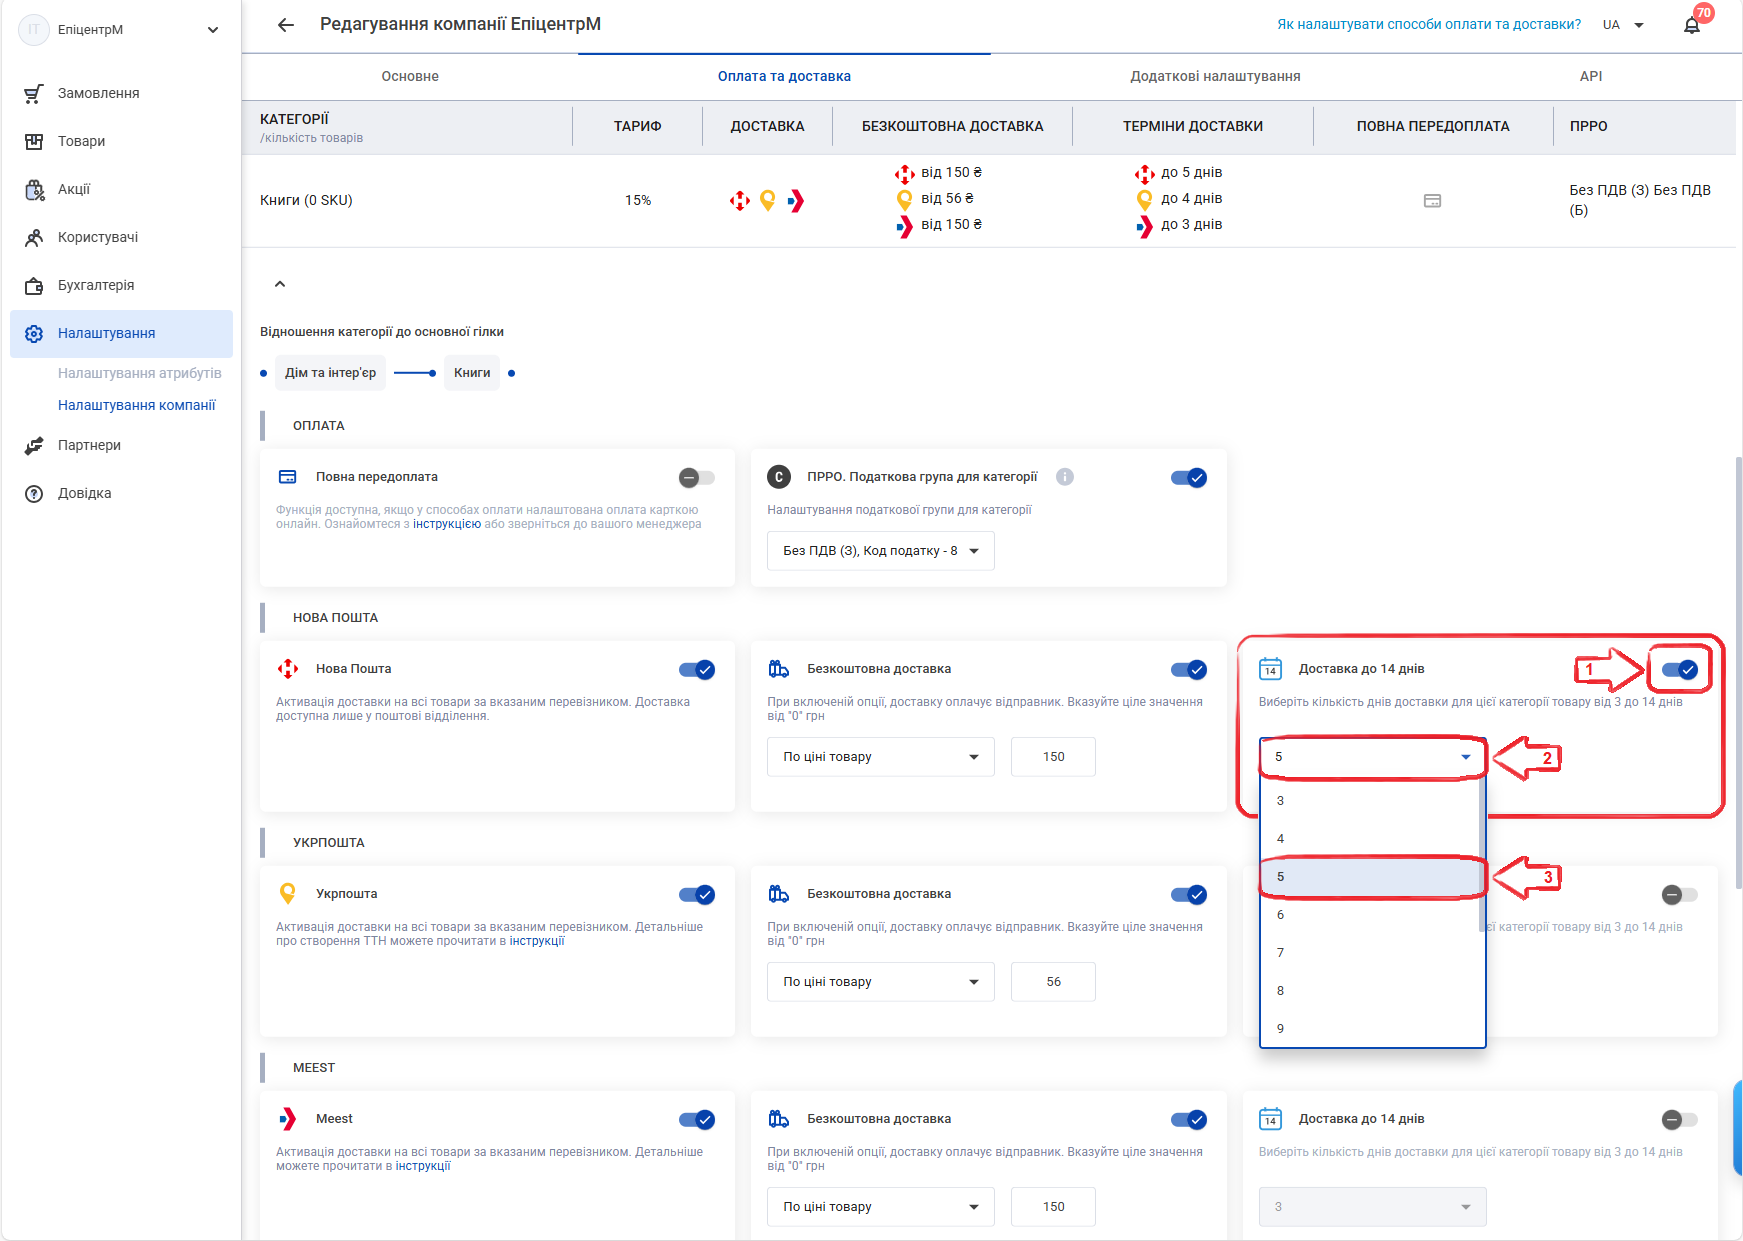Switch to the Основне tab
The height and width of the screenshot is (1241, 1743).
[410, 77]
